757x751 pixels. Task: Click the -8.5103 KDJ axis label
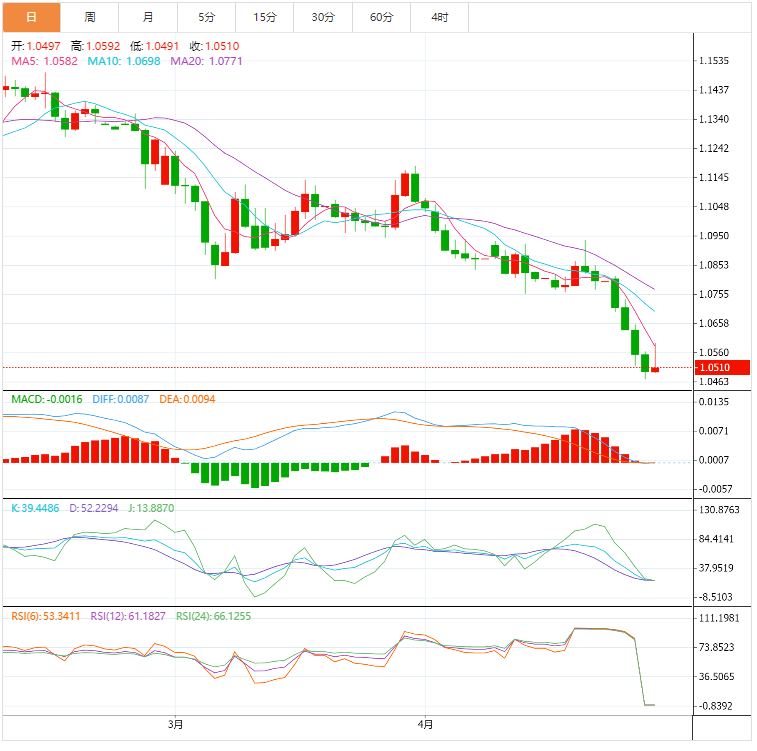coord(715,598)
